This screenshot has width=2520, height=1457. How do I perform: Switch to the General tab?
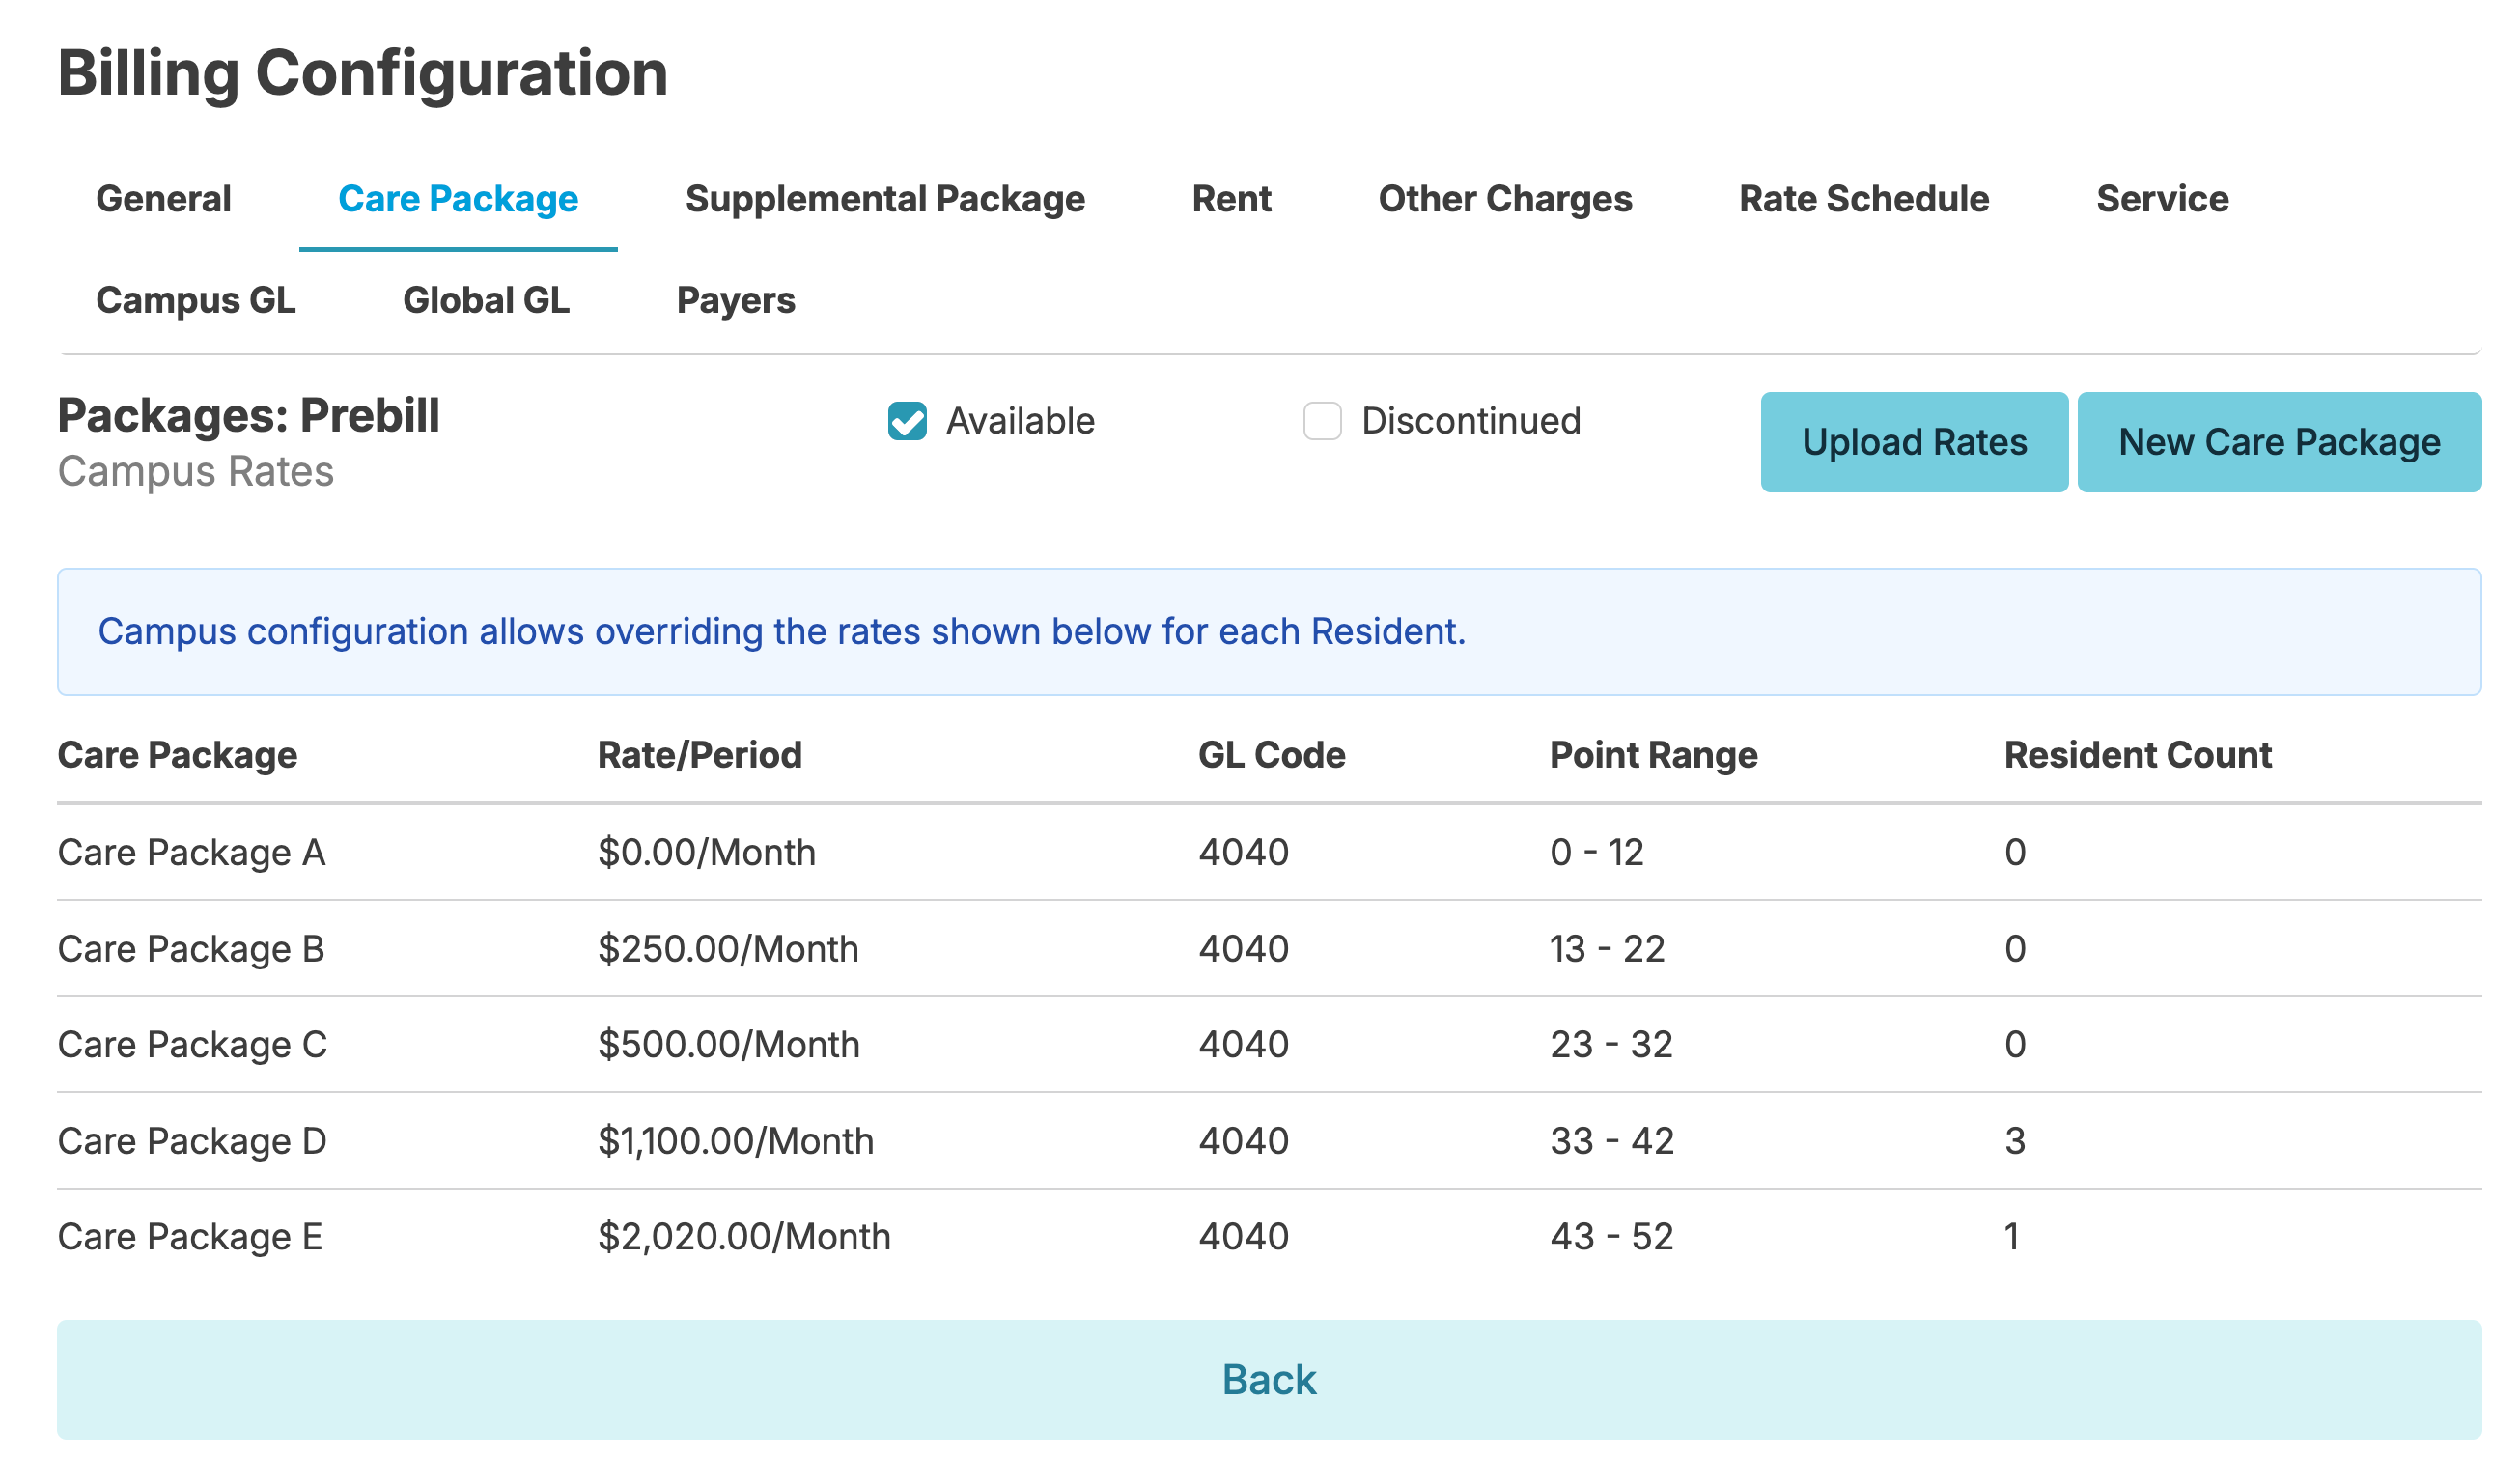163,199
